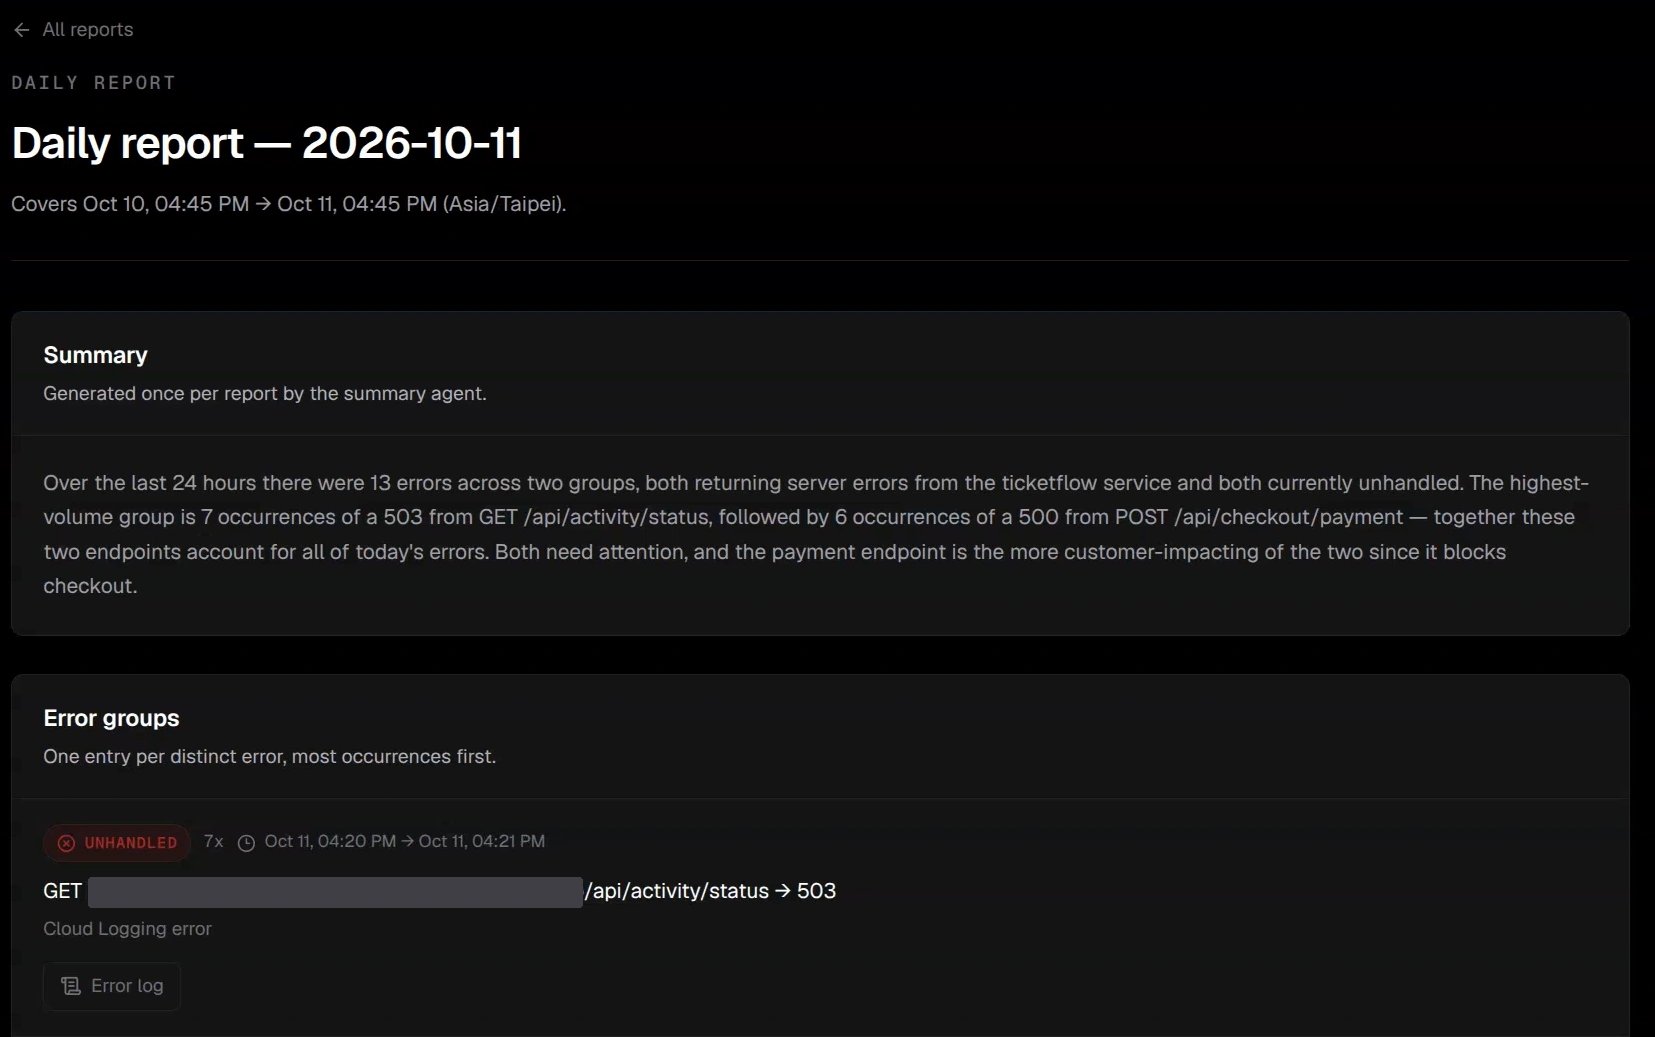The width and height of the screenshot is (1655, 1037).
Task: Click the clock icon beside the timestamps
Action: [x=246, y=843]
